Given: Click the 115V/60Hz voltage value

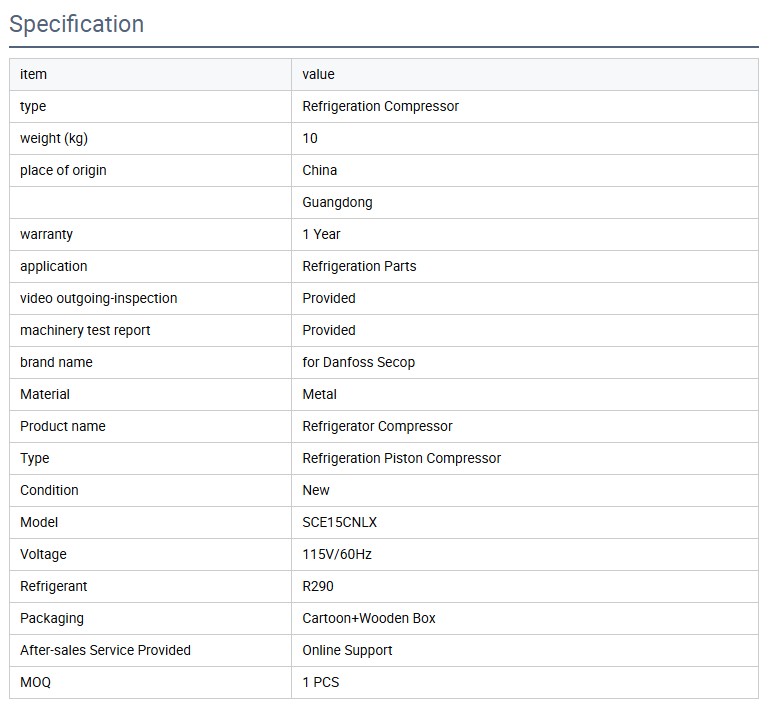Looking at the screenshot, I should (x=337, y=554).
